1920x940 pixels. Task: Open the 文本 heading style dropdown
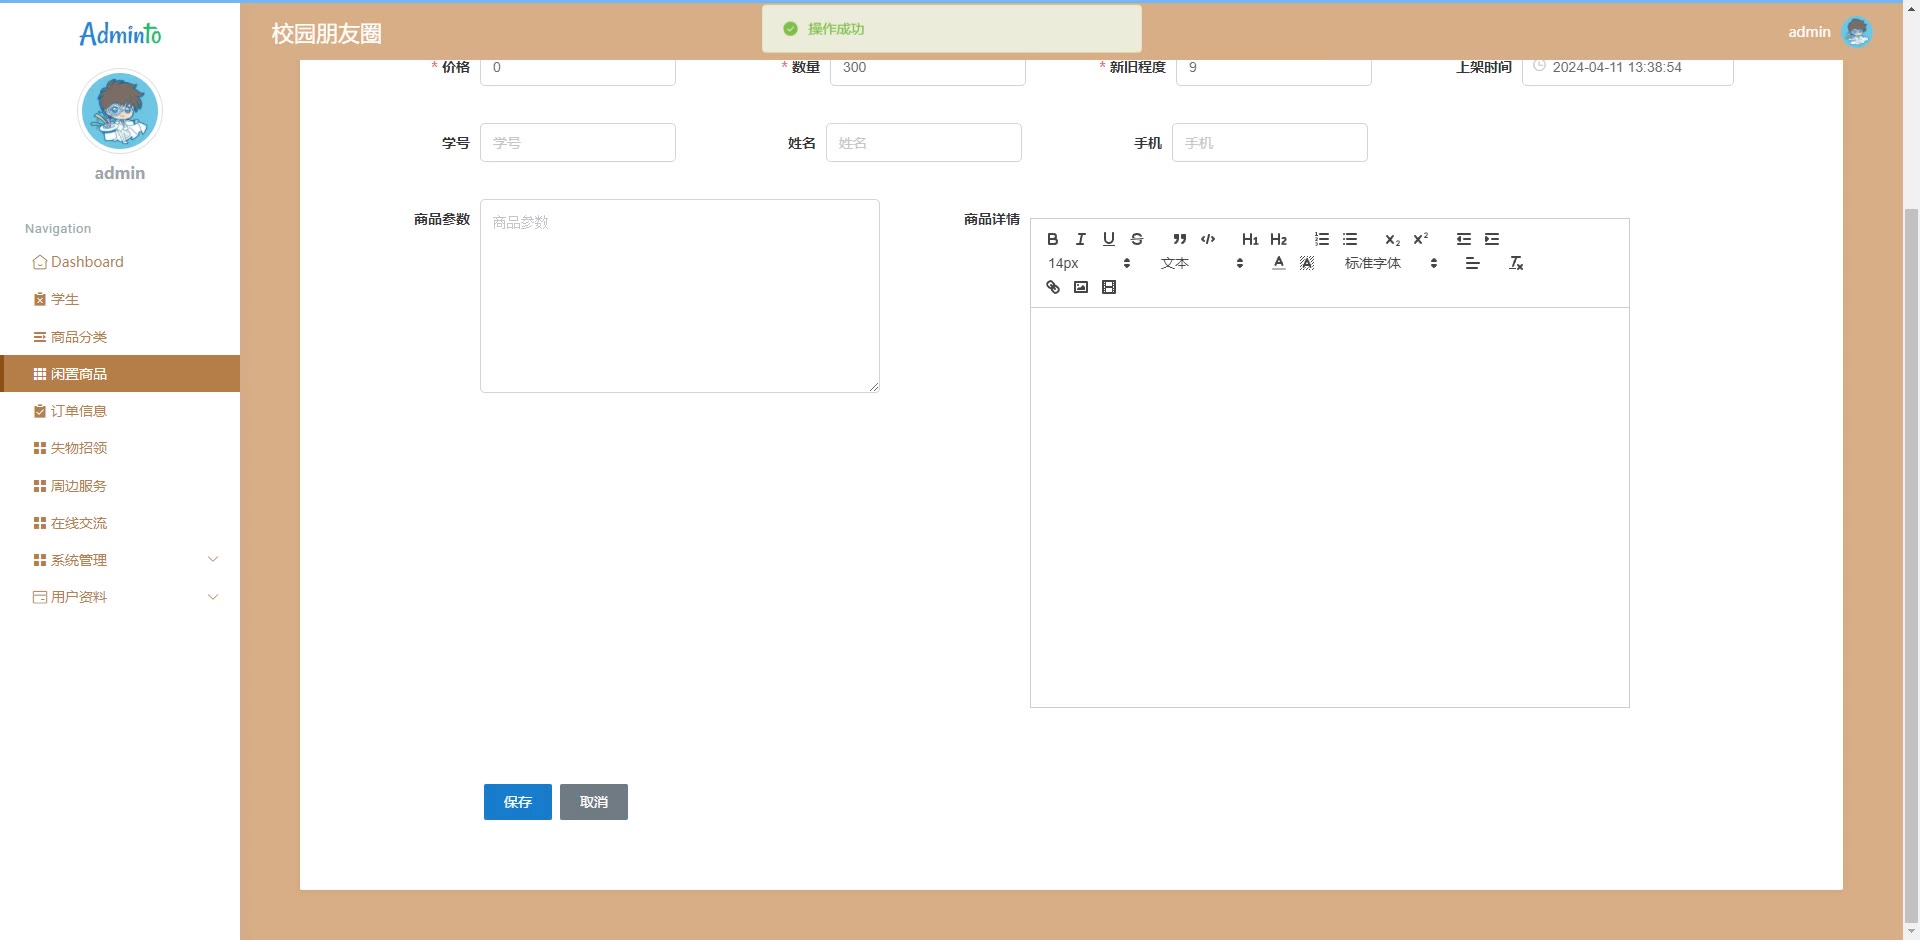click(1202, 263)
